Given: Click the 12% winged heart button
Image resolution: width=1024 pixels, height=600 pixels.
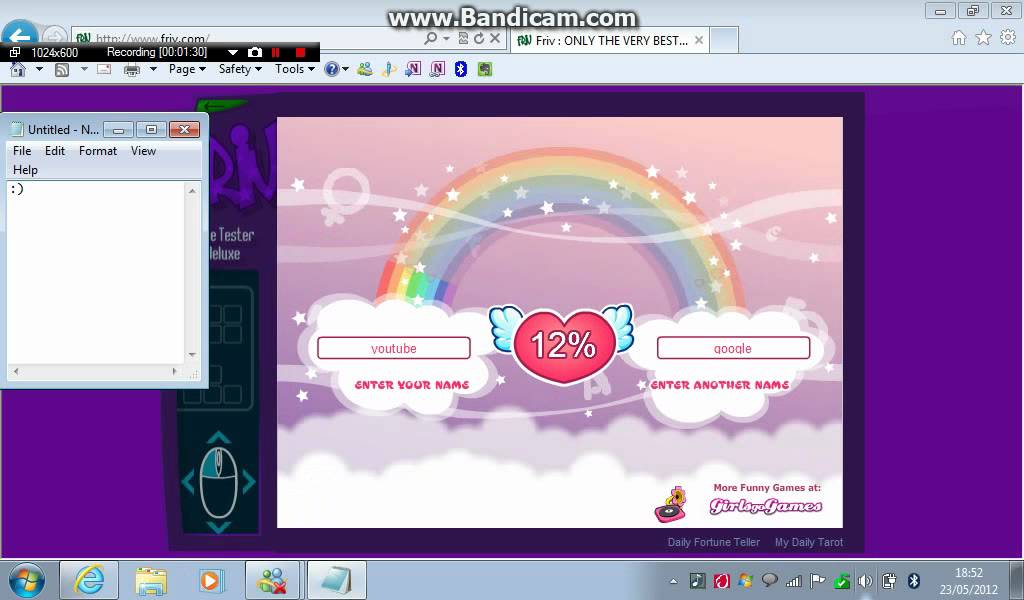Looking at the screenshot, I should pyautogui.click(x=562, y=344).
